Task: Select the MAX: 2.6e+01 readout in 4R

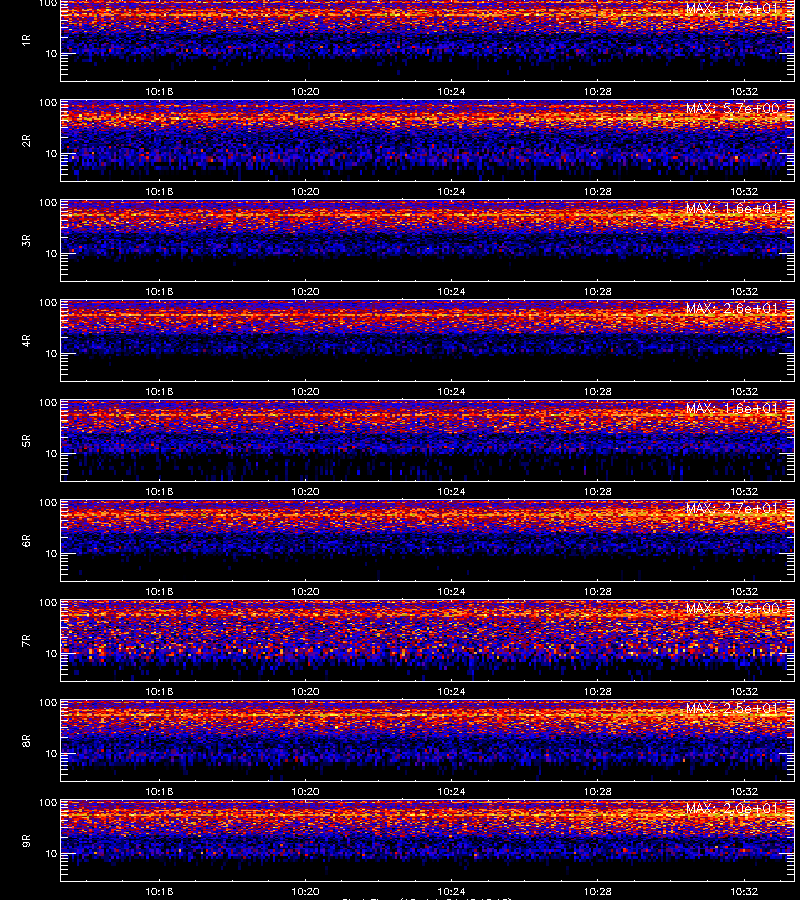Action: tap(732, 308)
